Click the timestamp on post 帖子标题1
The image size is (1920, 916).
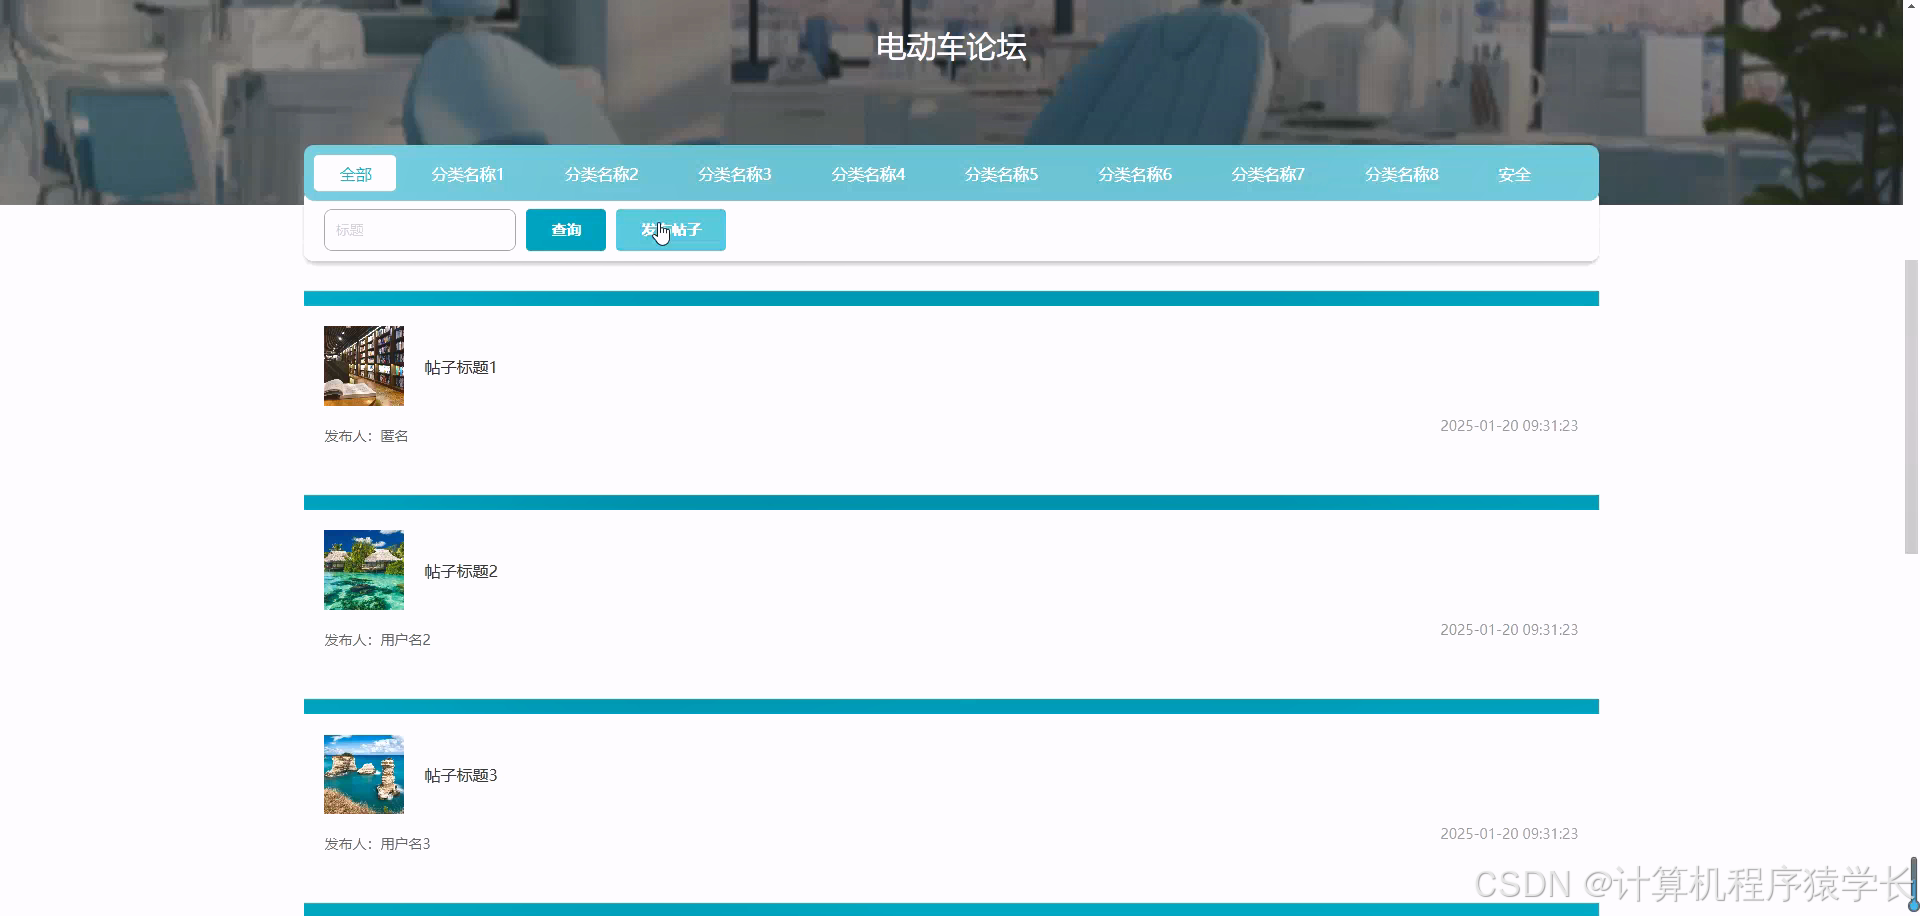pyautogui.click(x=1509, y=426)
